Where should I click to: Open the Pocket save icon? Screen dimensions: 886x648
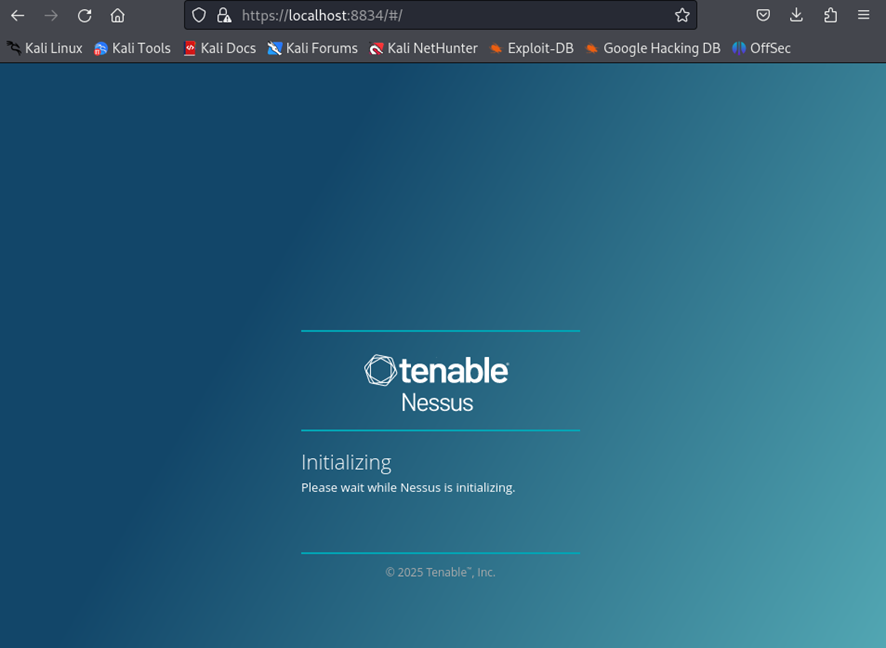pyautogui.click(x=763, y=15)
